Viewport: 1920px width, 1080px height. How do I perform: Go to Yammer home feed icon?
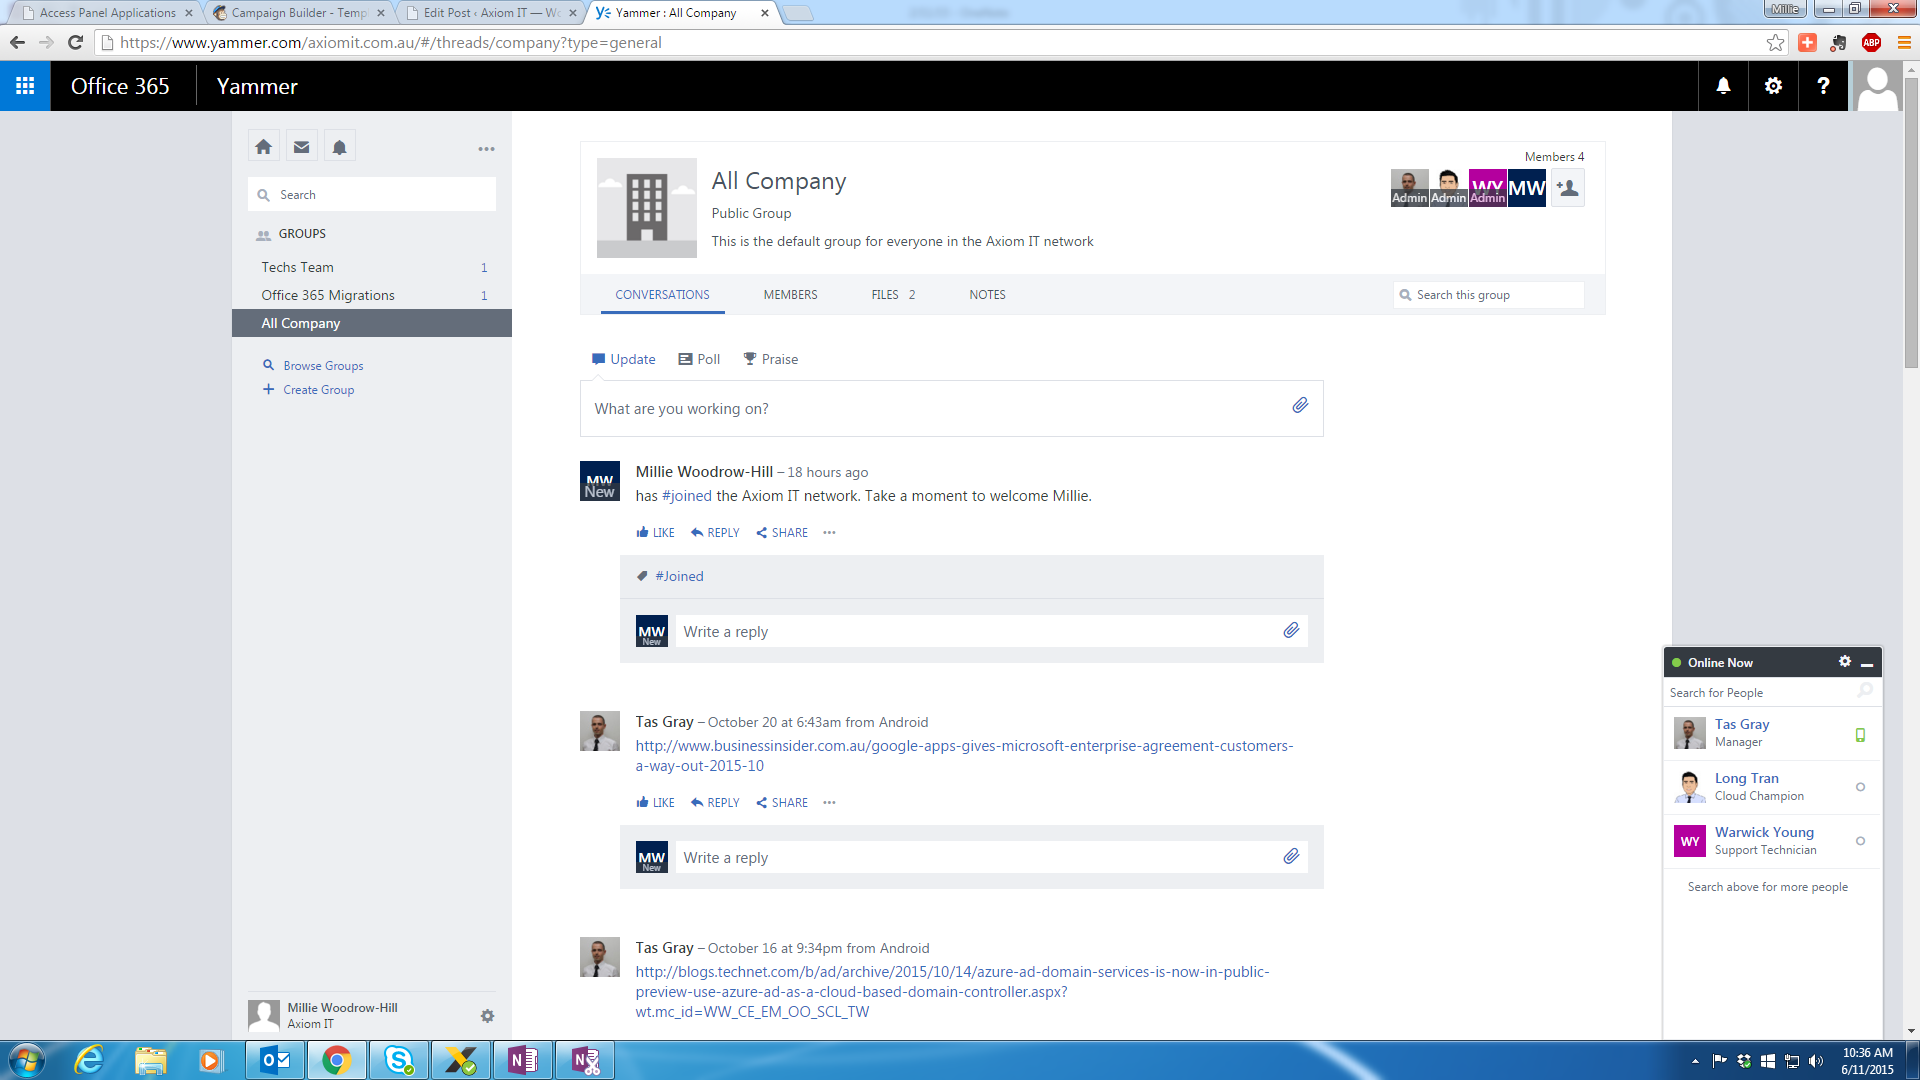263,147
